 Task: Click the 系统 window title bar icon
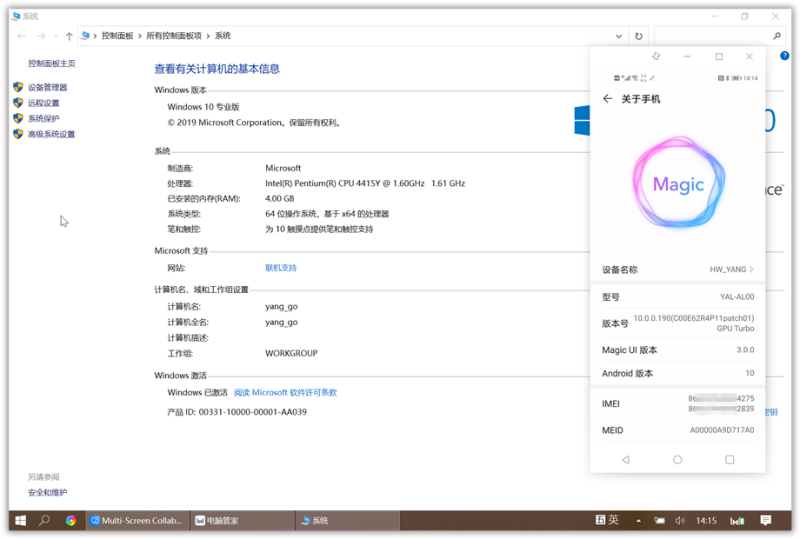pos(16,16)
